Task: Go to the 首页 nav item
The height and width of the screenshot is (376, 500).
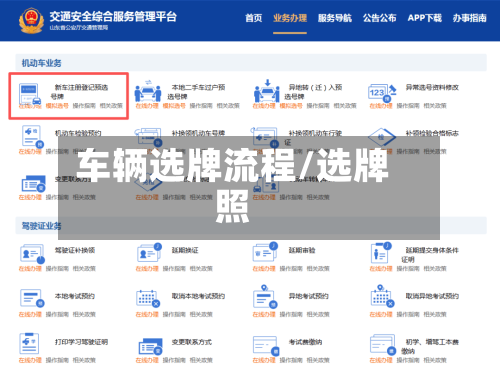Action: pyautogui.click(x=254, y=18)
